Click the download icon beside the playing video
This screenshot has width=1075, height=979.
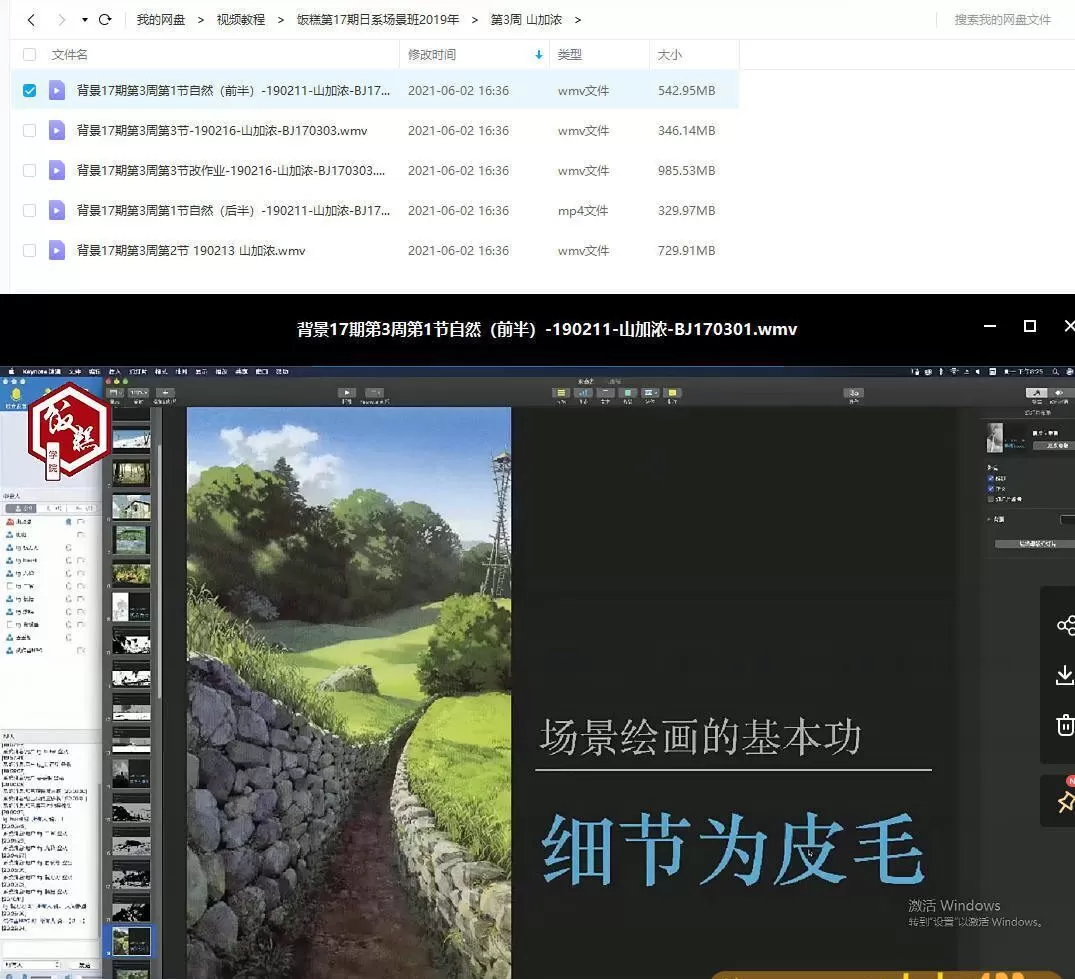click(1065, 675)
